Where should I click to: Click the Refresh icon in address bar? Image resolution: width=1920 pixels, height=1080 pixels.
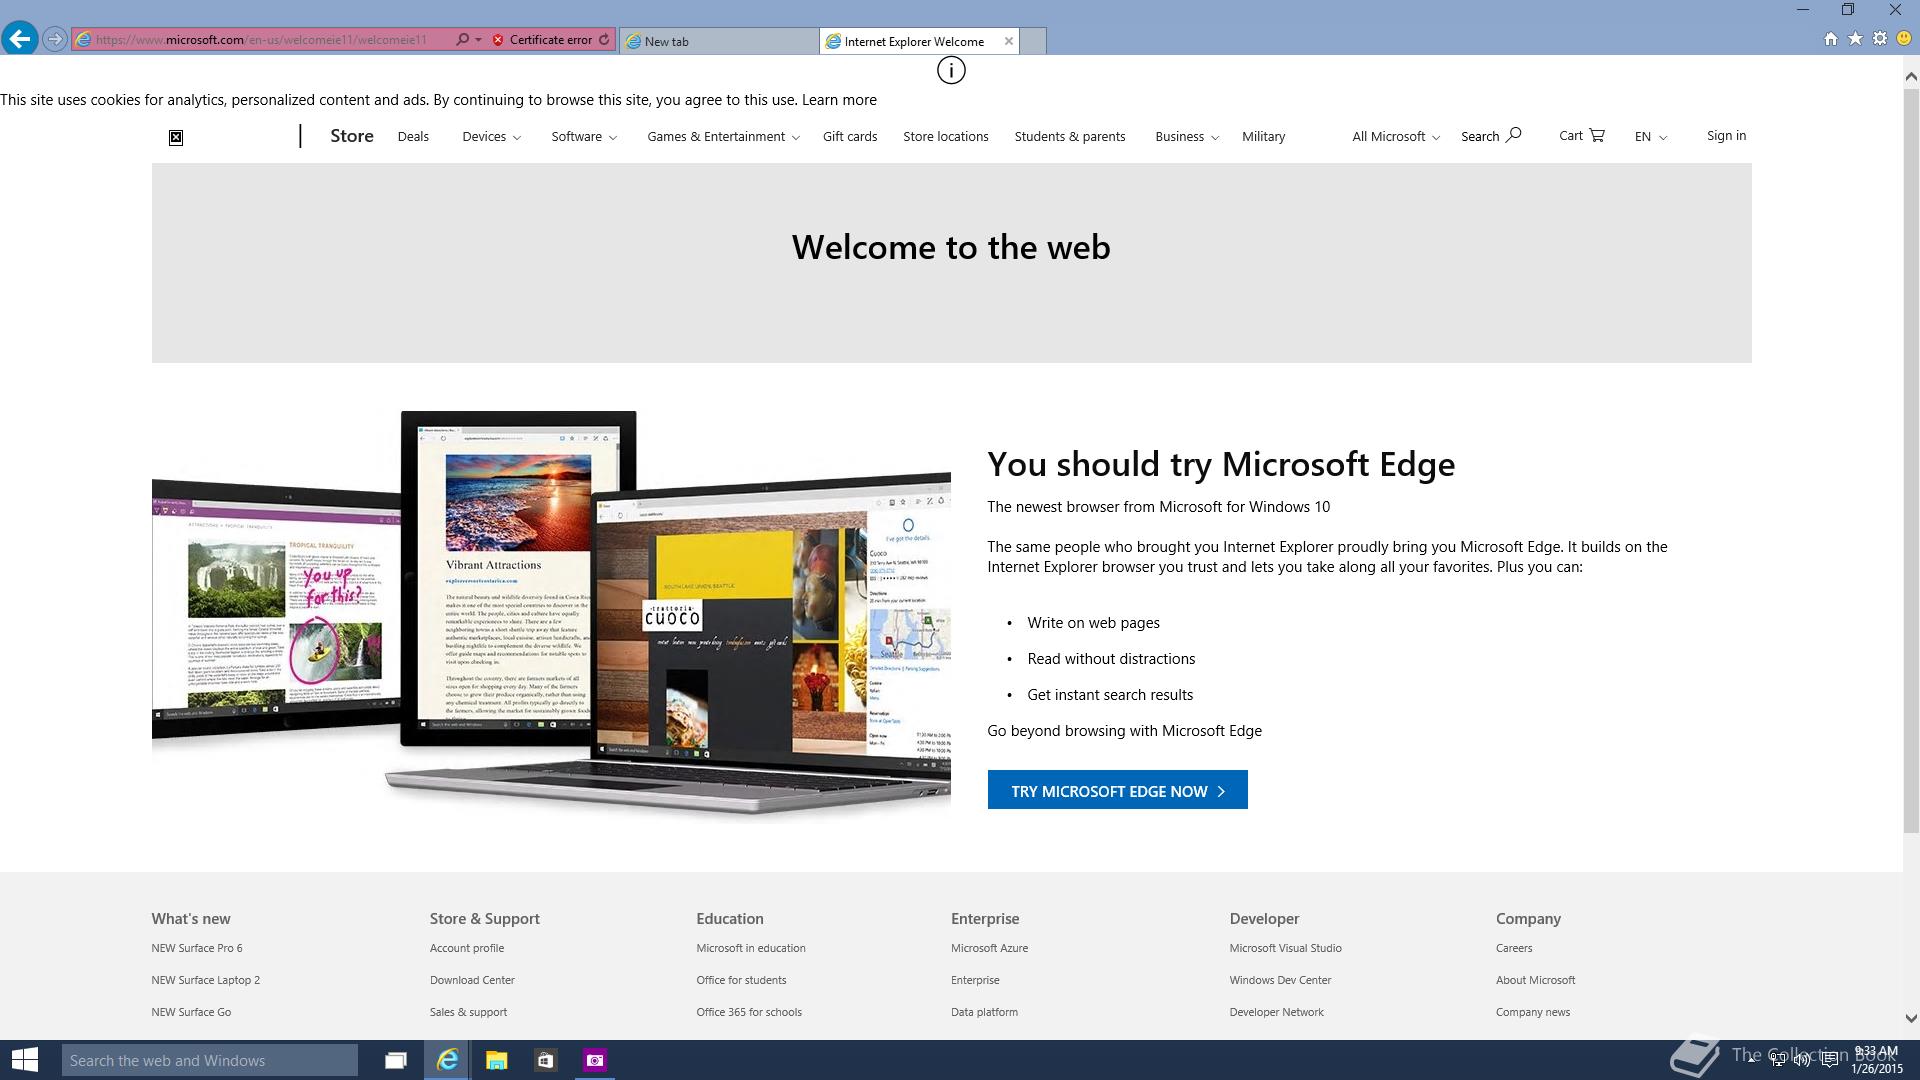point(604,40)
